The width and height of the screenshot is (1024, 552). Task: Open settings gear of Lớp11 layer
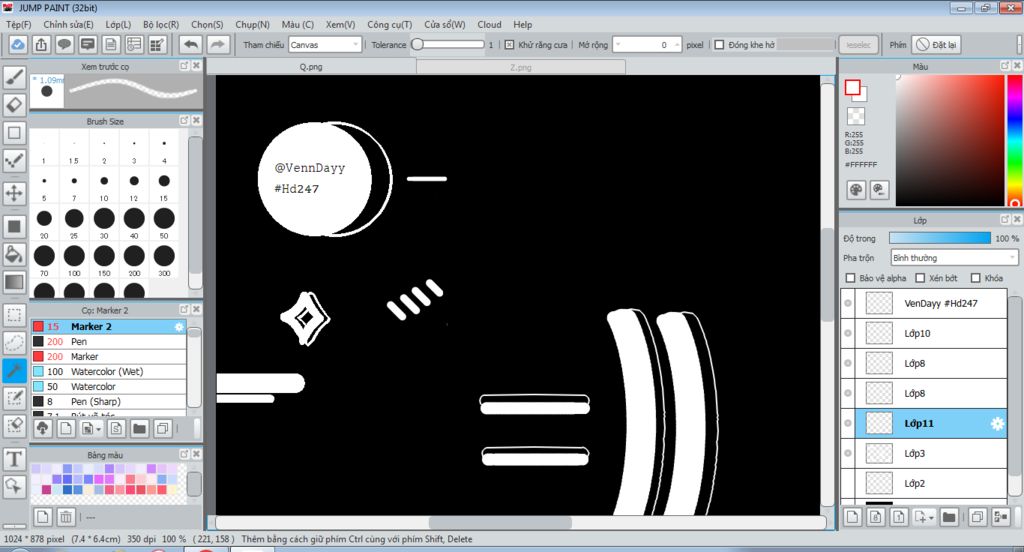coord(997,423)
